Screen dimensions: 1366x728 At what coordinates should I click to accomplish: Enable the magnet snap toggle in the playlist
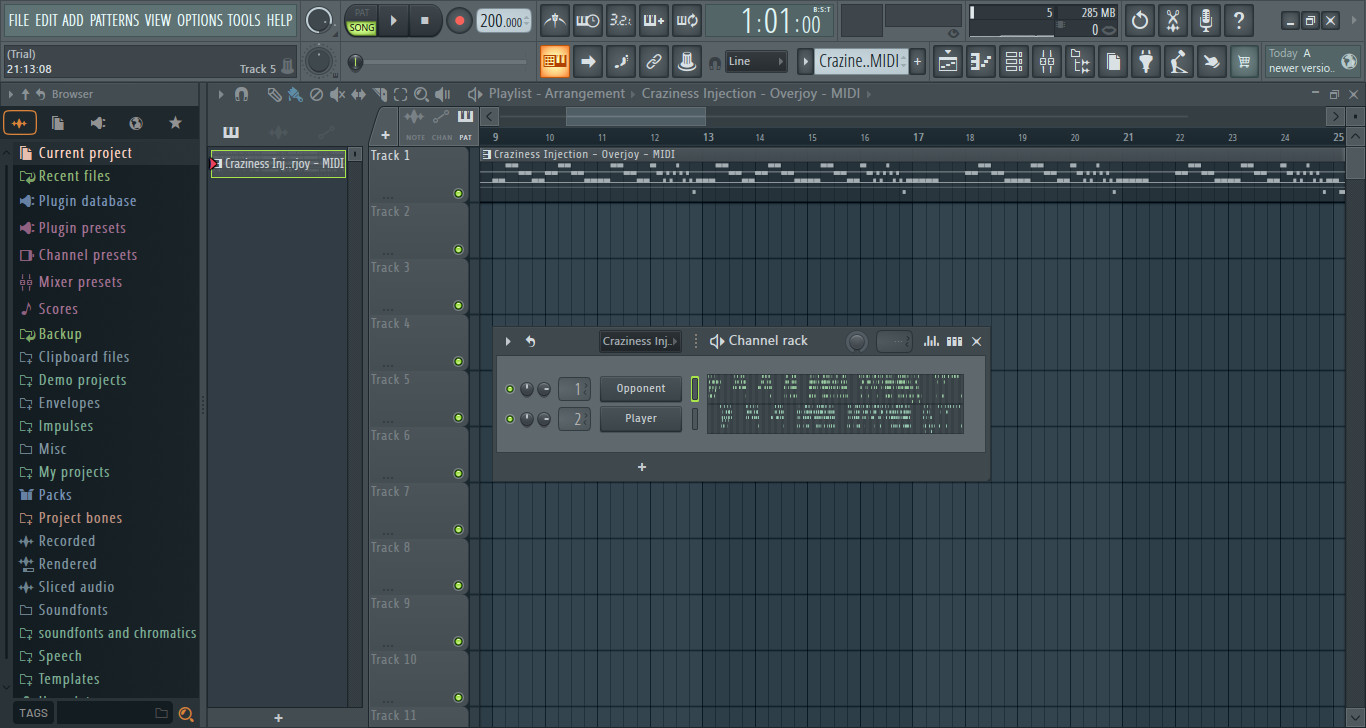point(241,94)
